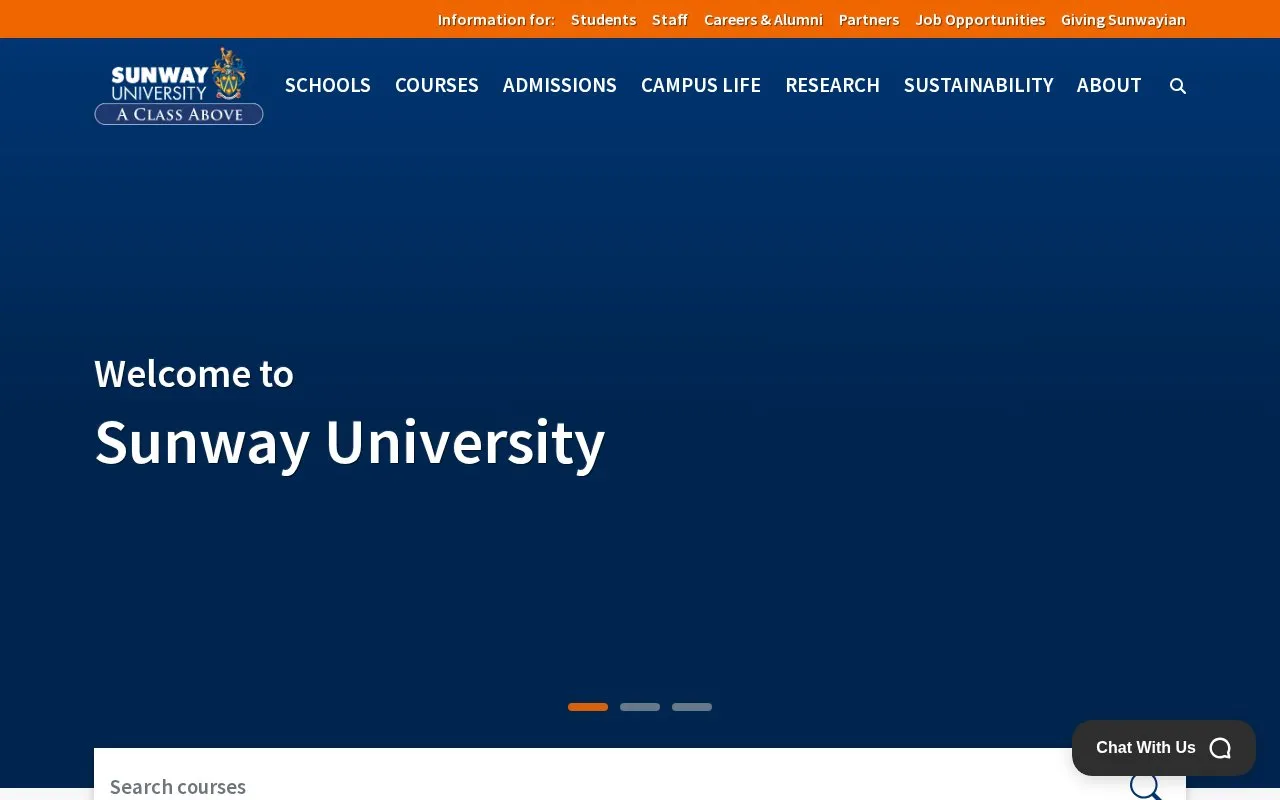Open the site search magnifier icon
Image resolution: width=1280 pixels, height=800 pixels.
click(x=1178, y=86)
